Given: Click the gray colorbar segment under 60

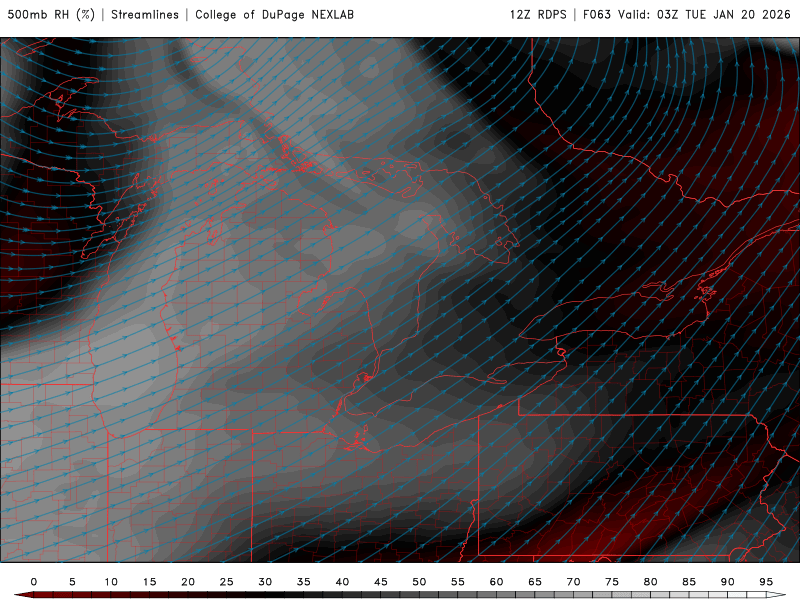Looking at the screenshot, I should pyautogui.click(x=496, y=595).
